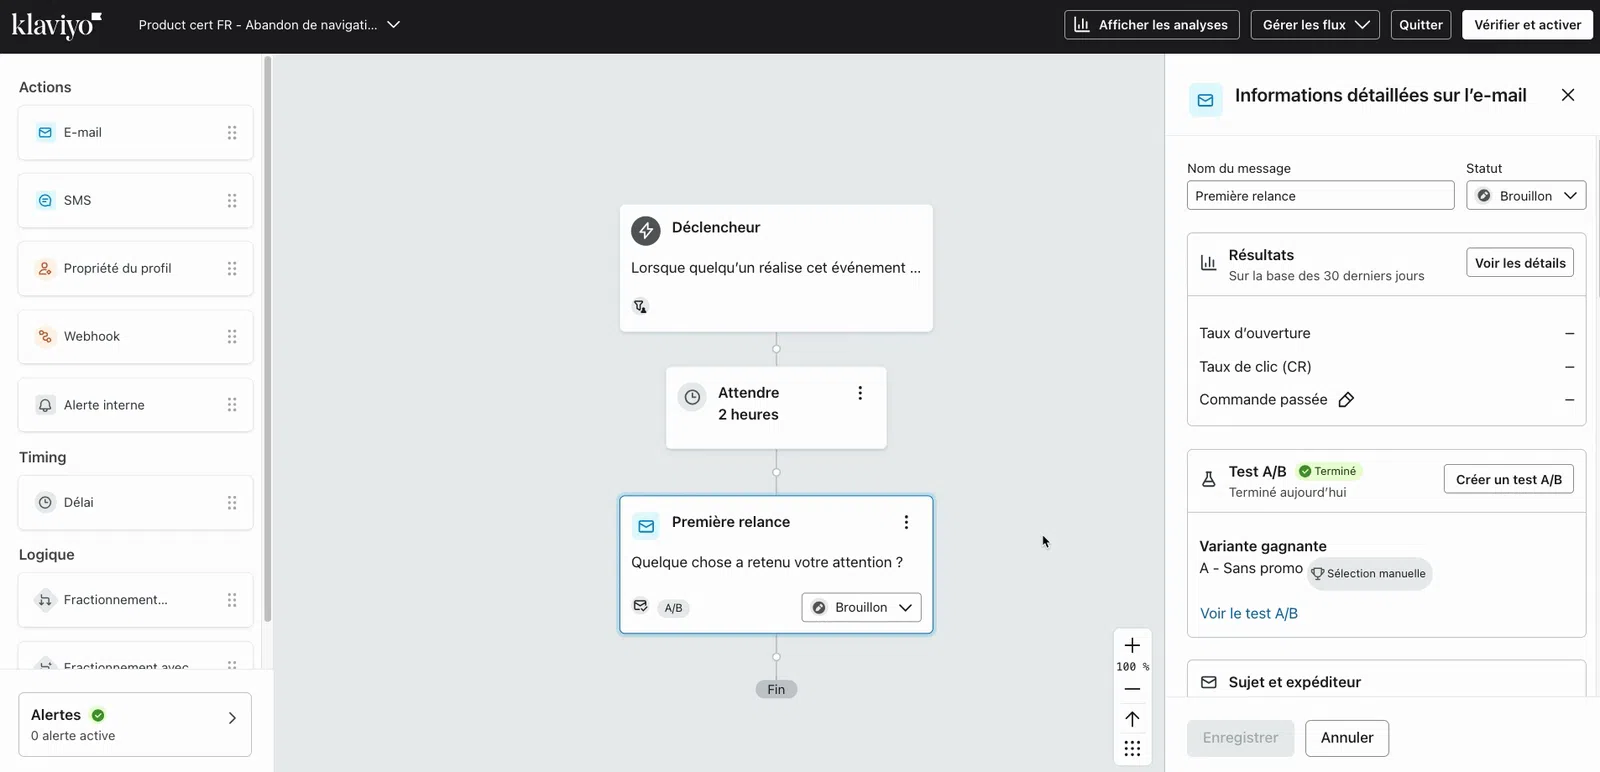Zoom in with the plus icon
The width and height of the screenshot is (1600, 772).
(1132, 645)
